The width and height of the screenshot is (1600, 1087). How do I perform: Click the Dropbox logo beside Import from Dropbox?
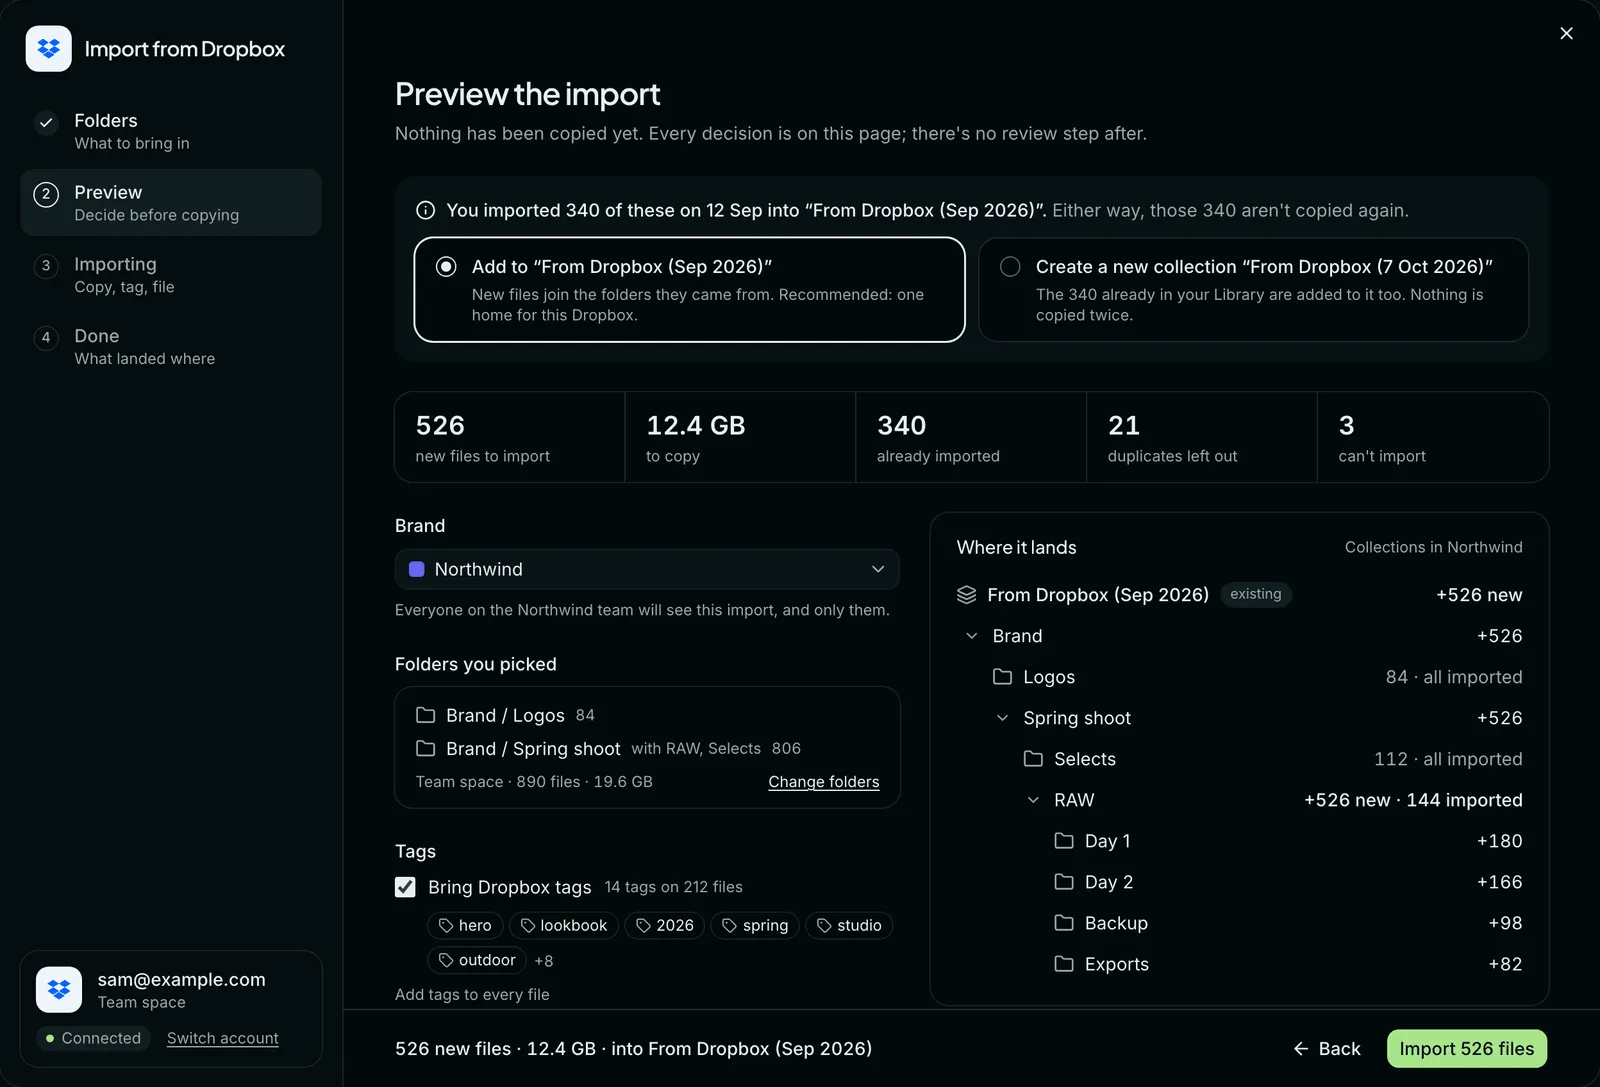point(48,49)
